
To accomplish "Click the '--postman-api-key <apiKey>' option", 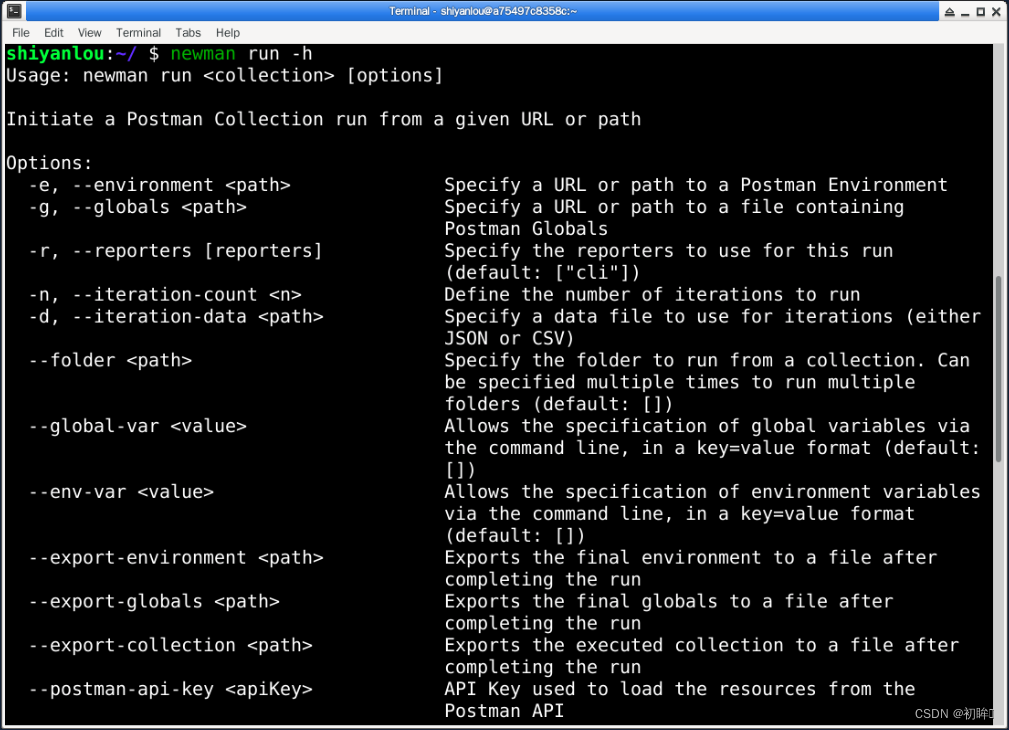I will [x=171, y=689].
